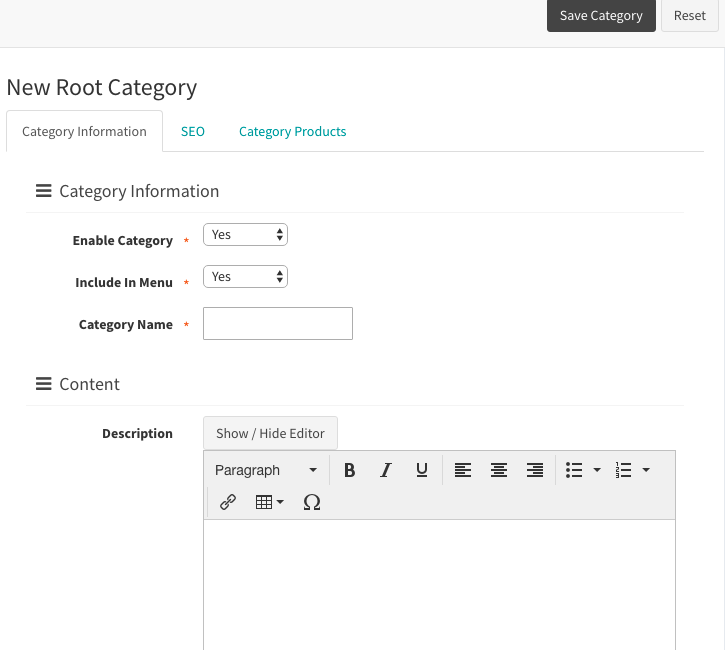Screen dimensions: 725x650
Task: Focus the Category Name text field
Action: tap(278, 324)
